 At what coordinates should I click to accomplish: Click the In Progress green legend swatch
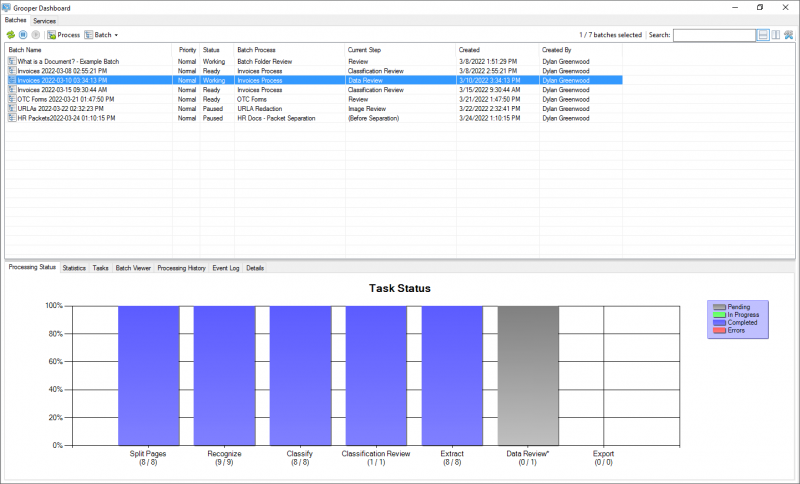pyautogui.click(x=719, y=315)
